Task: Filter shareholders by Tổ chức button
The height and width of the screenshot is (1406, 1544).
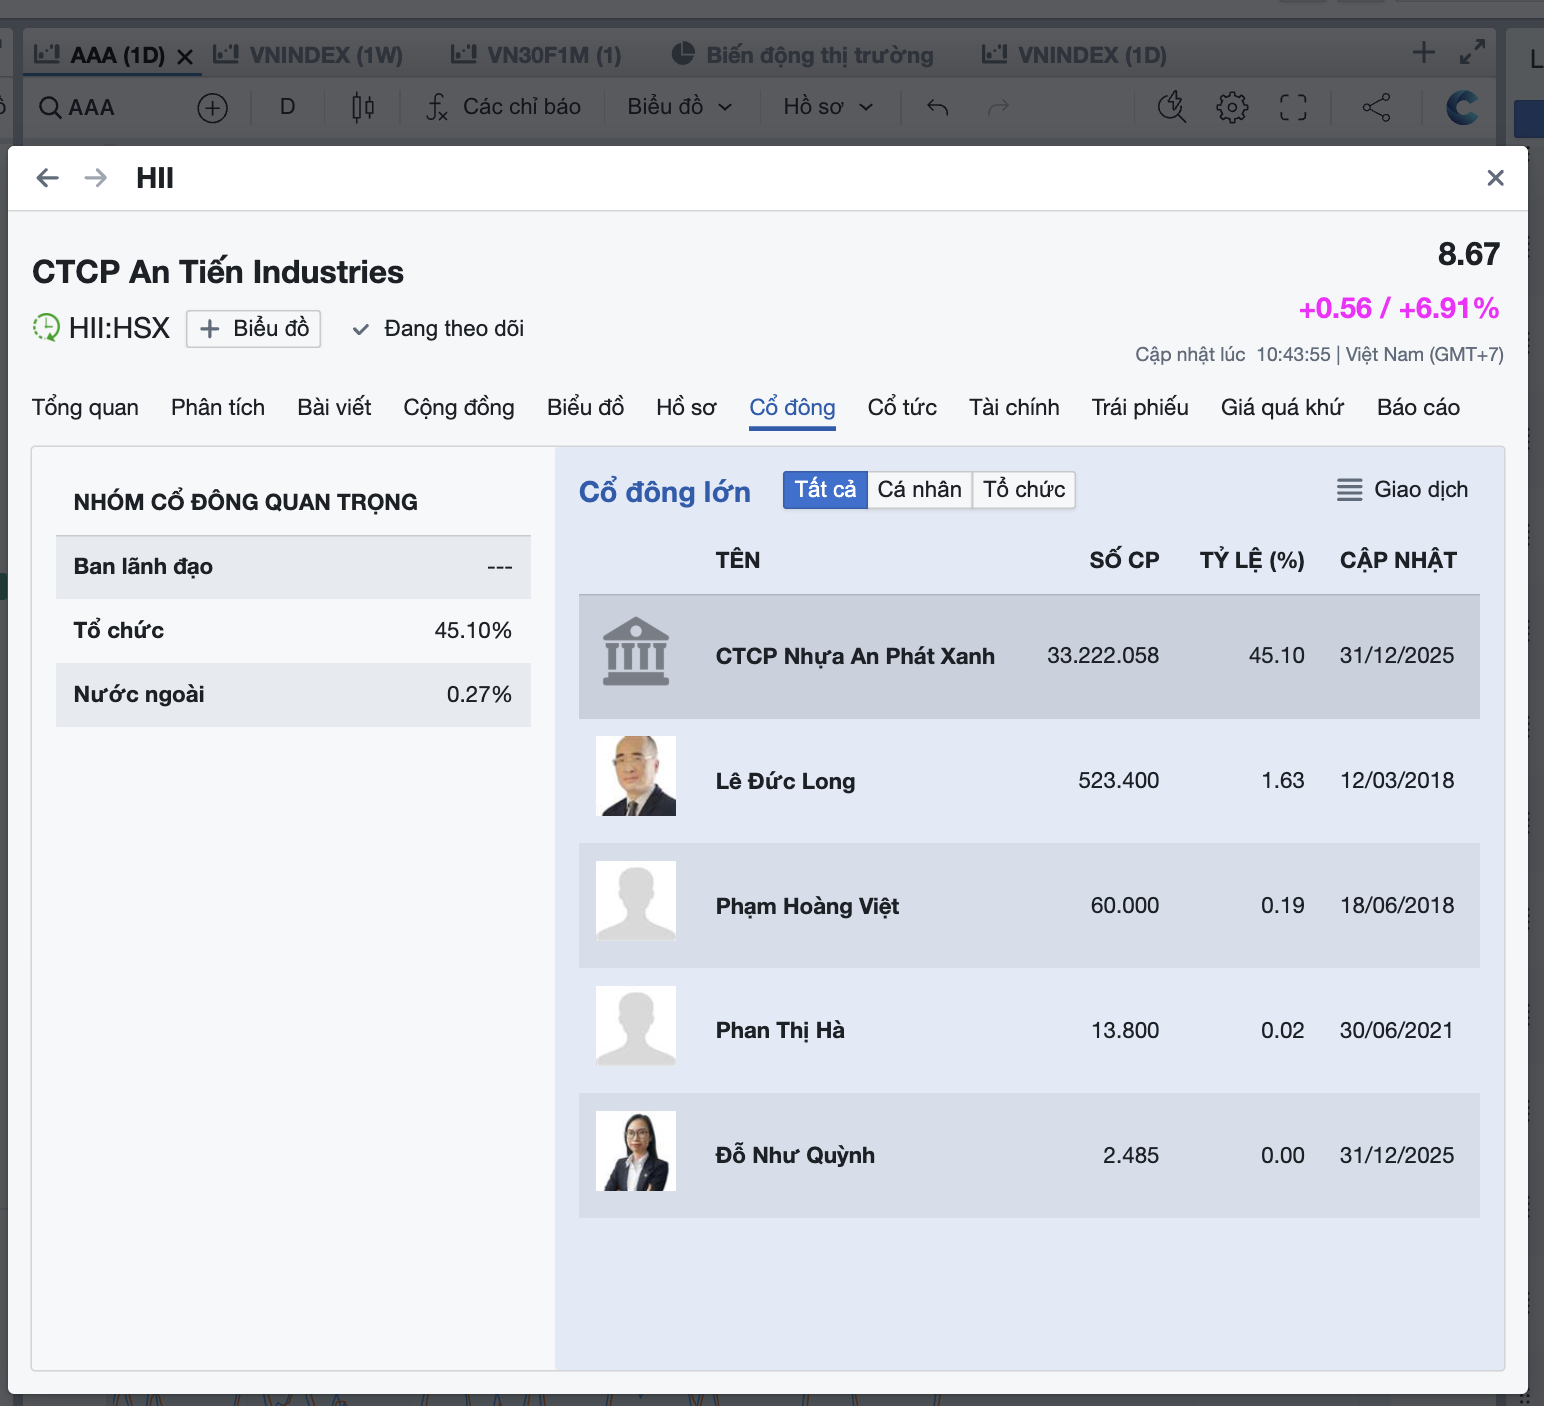Action: (1024, 490)
